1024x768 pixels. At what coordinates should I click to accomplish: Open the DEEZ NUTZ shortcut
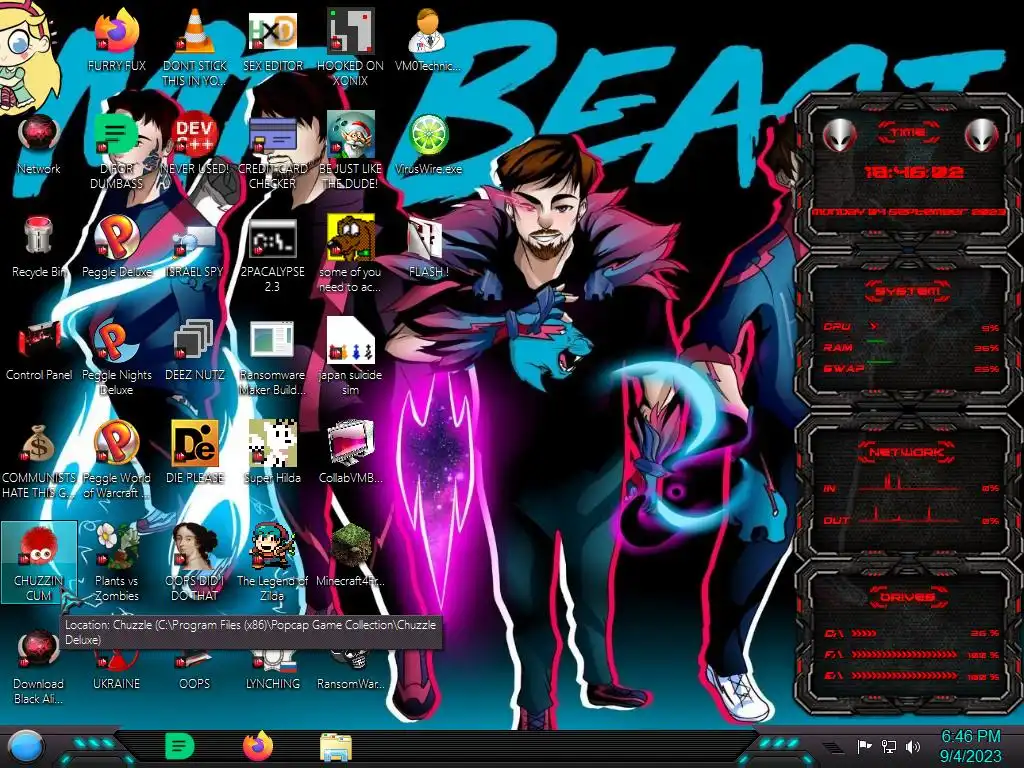point(195,350)
